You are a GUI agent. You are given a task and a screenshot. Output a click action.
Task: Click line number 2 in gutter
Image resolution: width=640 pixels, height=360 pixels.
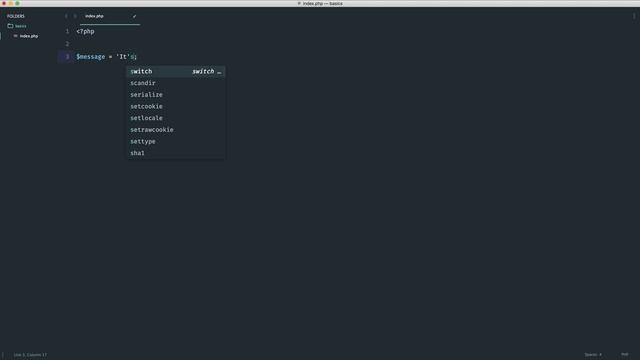click(67, 44)
